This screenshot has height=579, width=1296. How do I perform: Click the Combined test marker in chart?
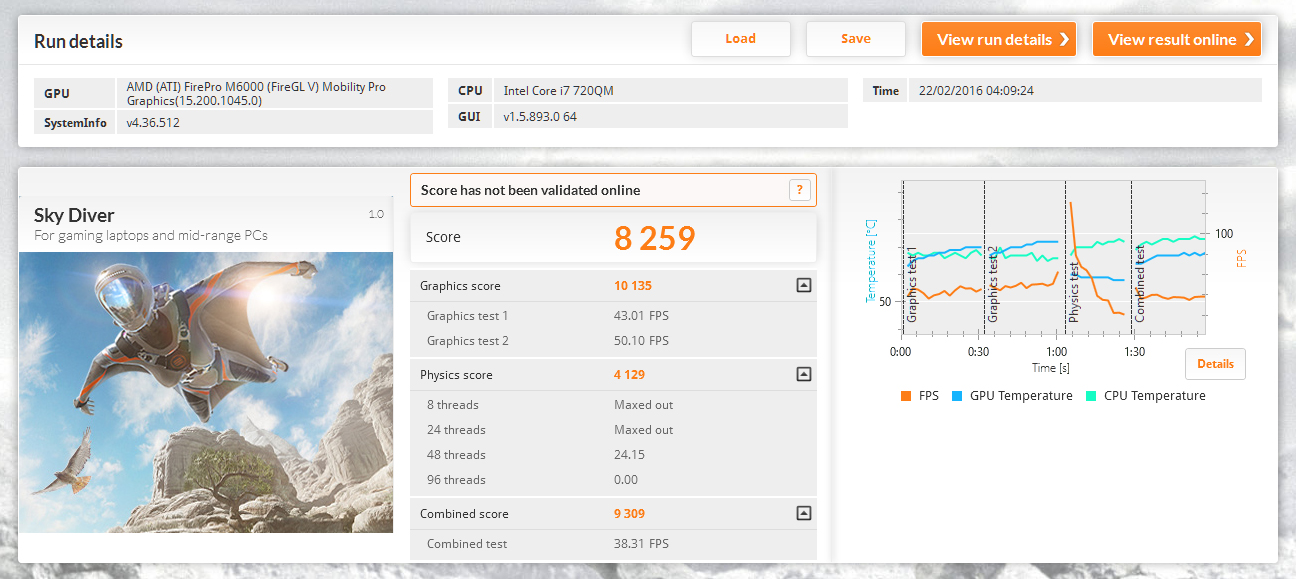pos(1140,284)
